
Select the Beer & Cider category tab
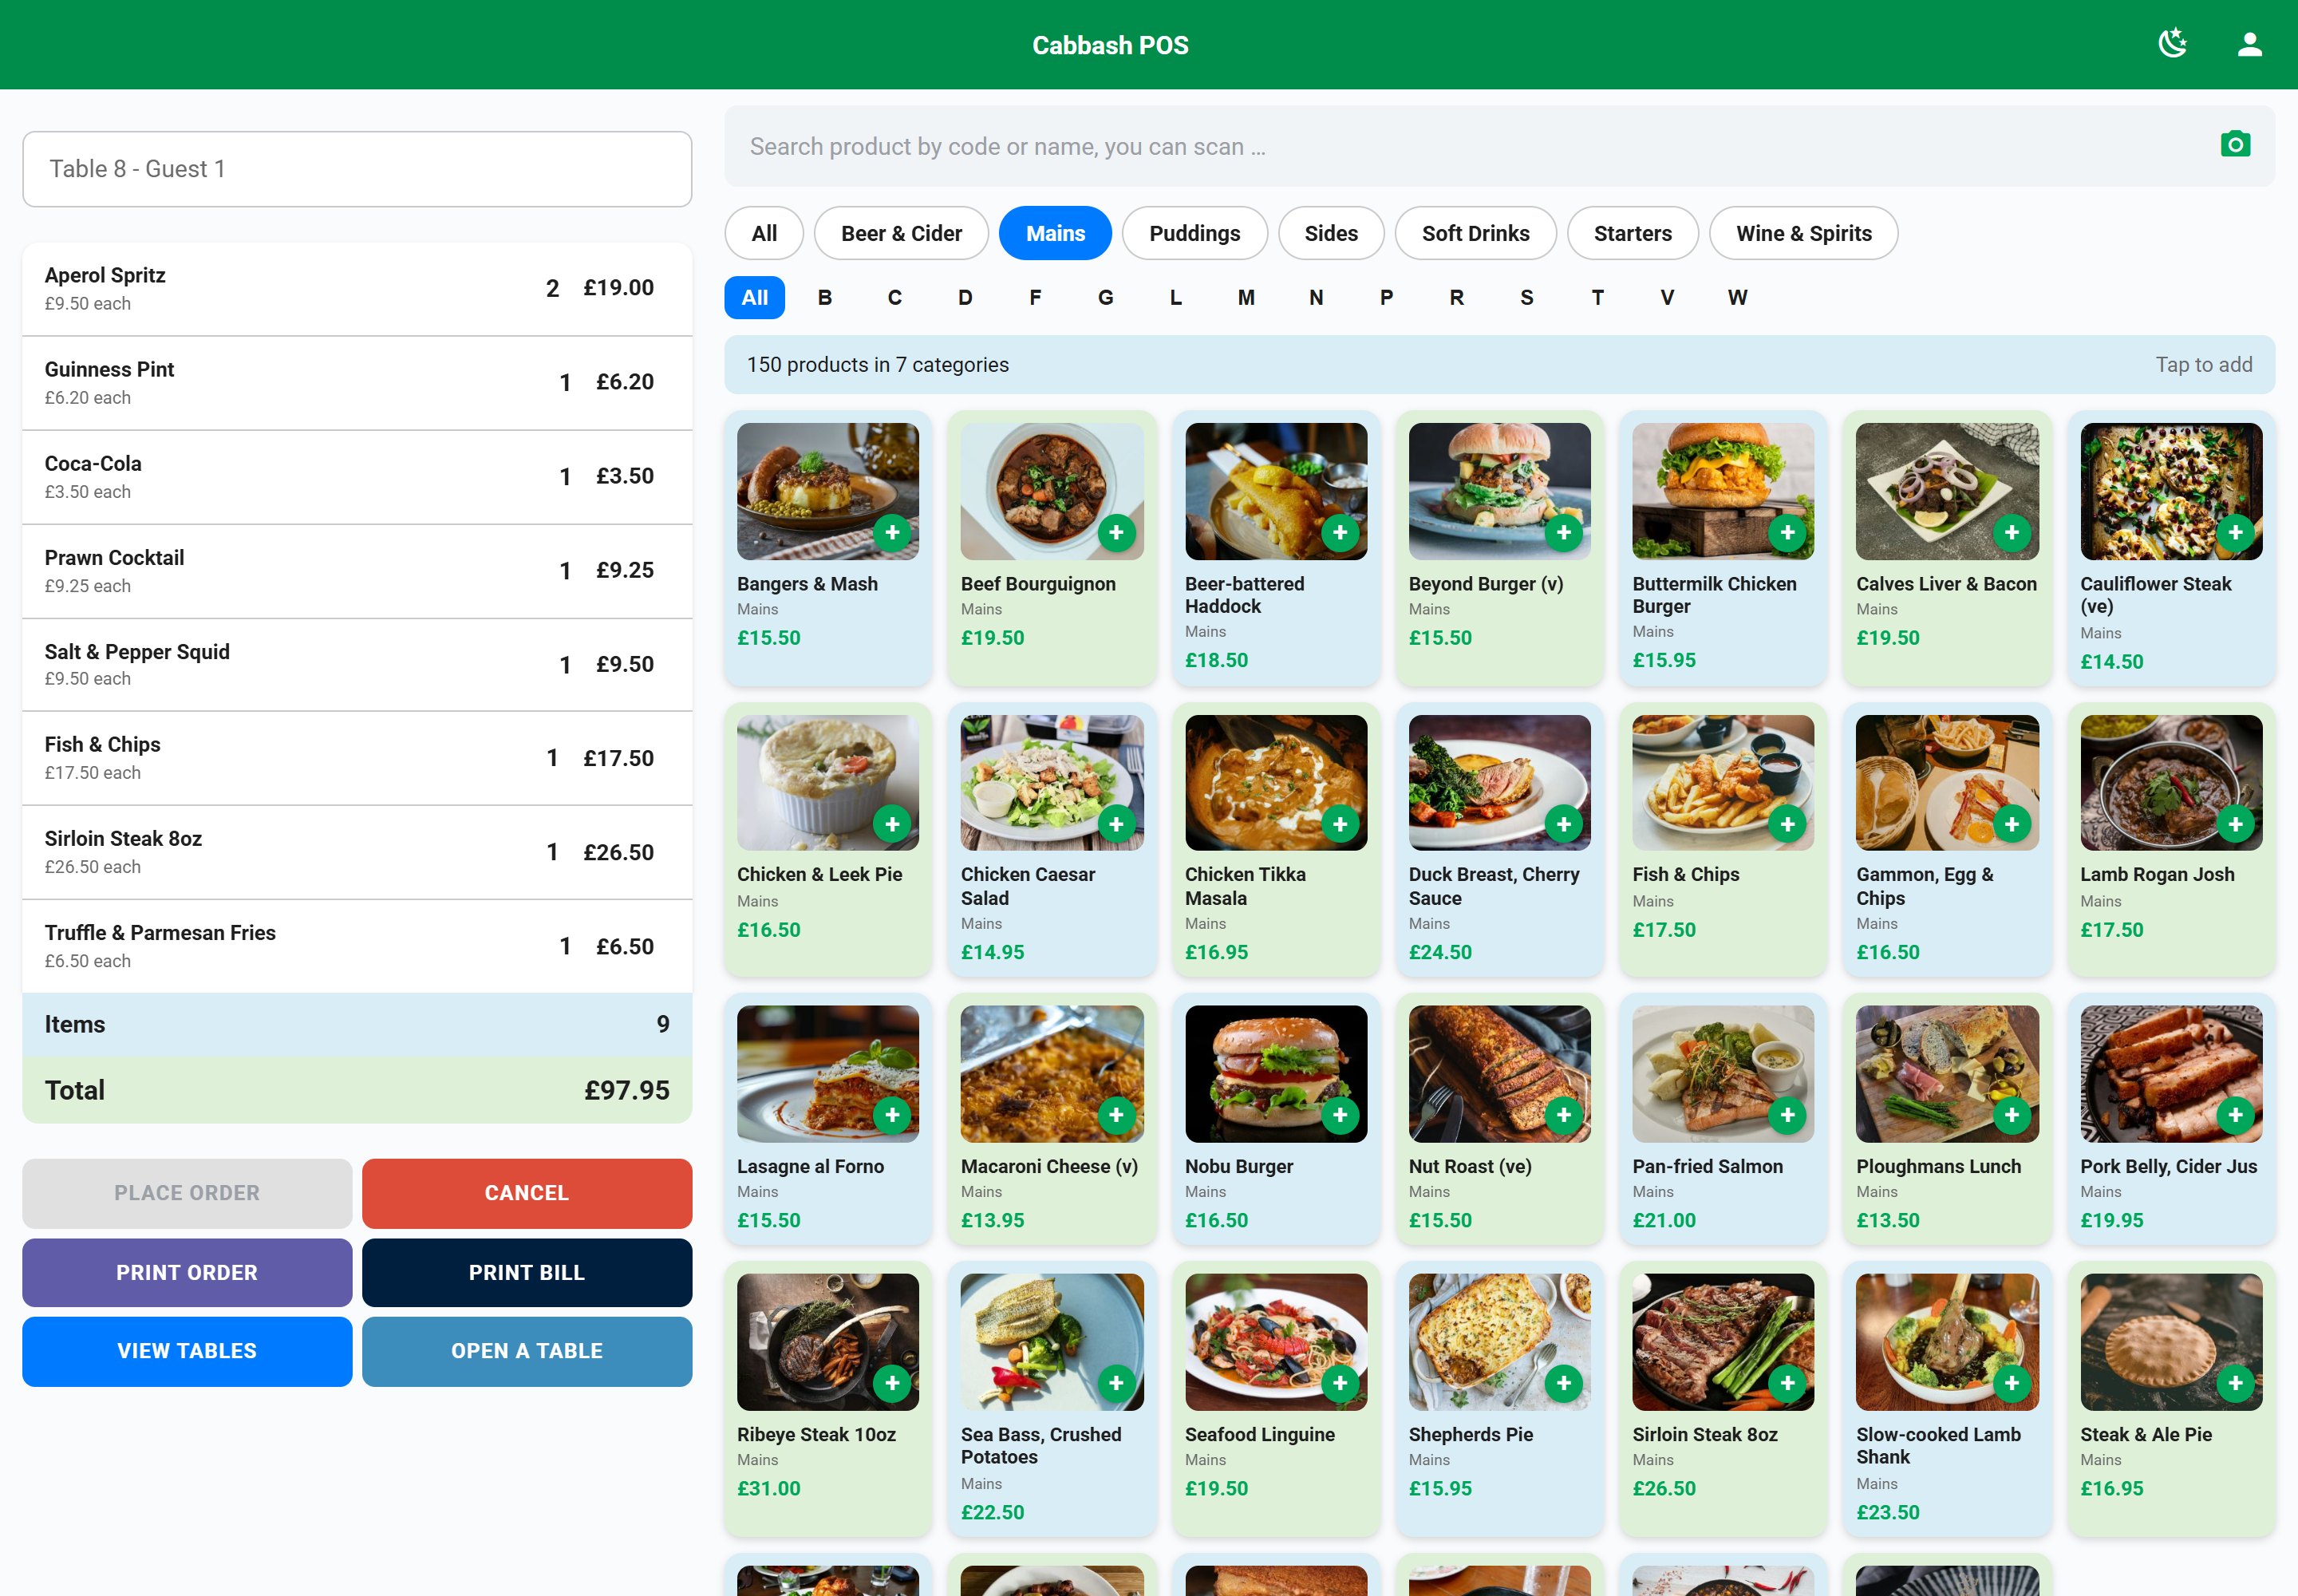coord(901,233)
